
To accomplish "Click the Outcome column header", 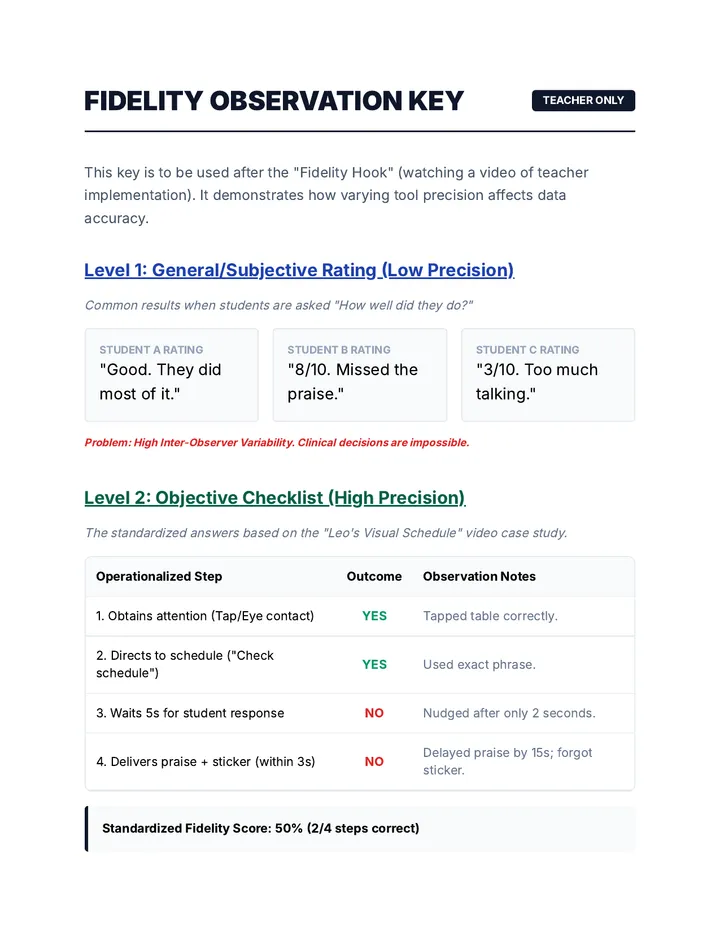I will (374, 577).
